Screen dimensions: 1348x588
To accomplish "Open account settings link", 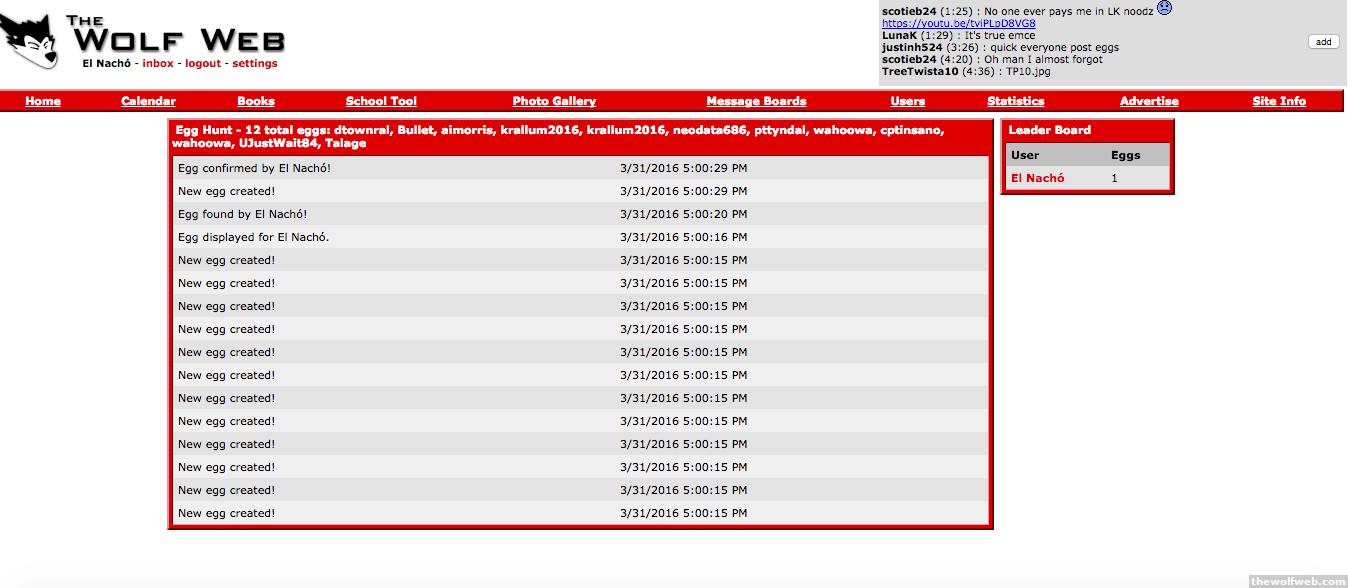I will point(255,64).
